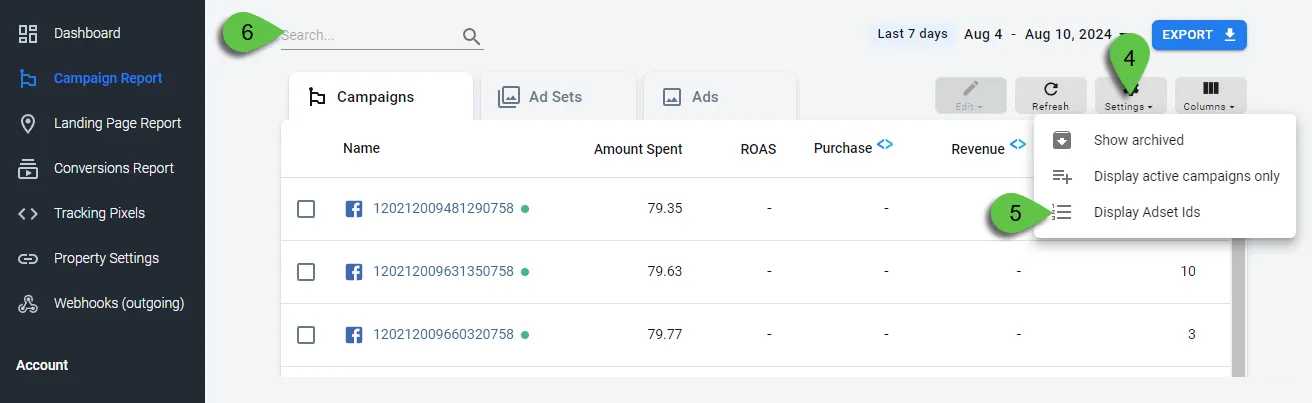Viewport: 1312px width, 403px height.
Task: Open the Dashboard sidebar icon
Action: coord(28,34)
